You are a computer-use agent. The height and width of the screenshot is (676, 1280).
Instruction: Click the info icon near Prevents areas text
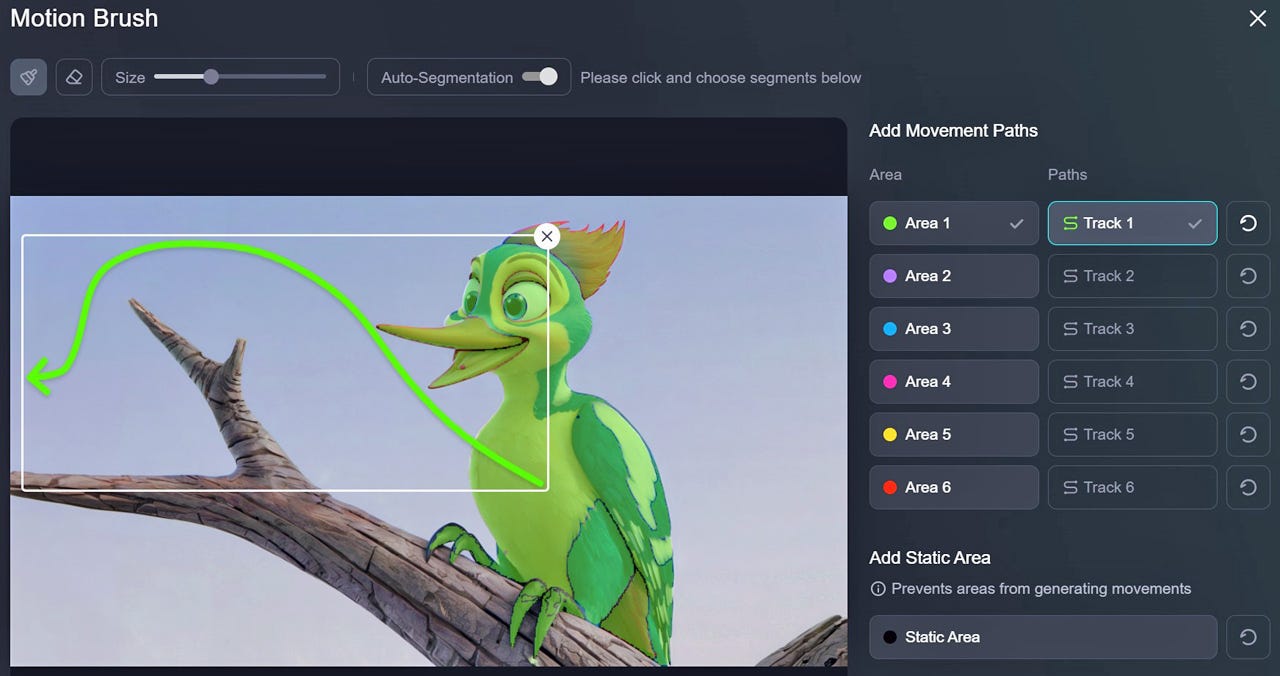(x=877, y=589)
